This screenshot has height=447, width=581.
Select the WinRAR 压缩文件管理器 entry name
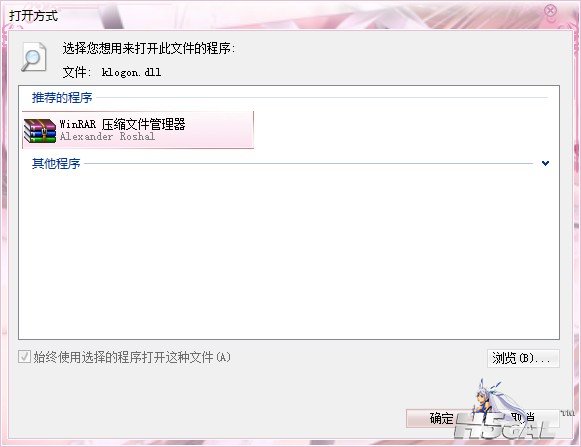122,124
